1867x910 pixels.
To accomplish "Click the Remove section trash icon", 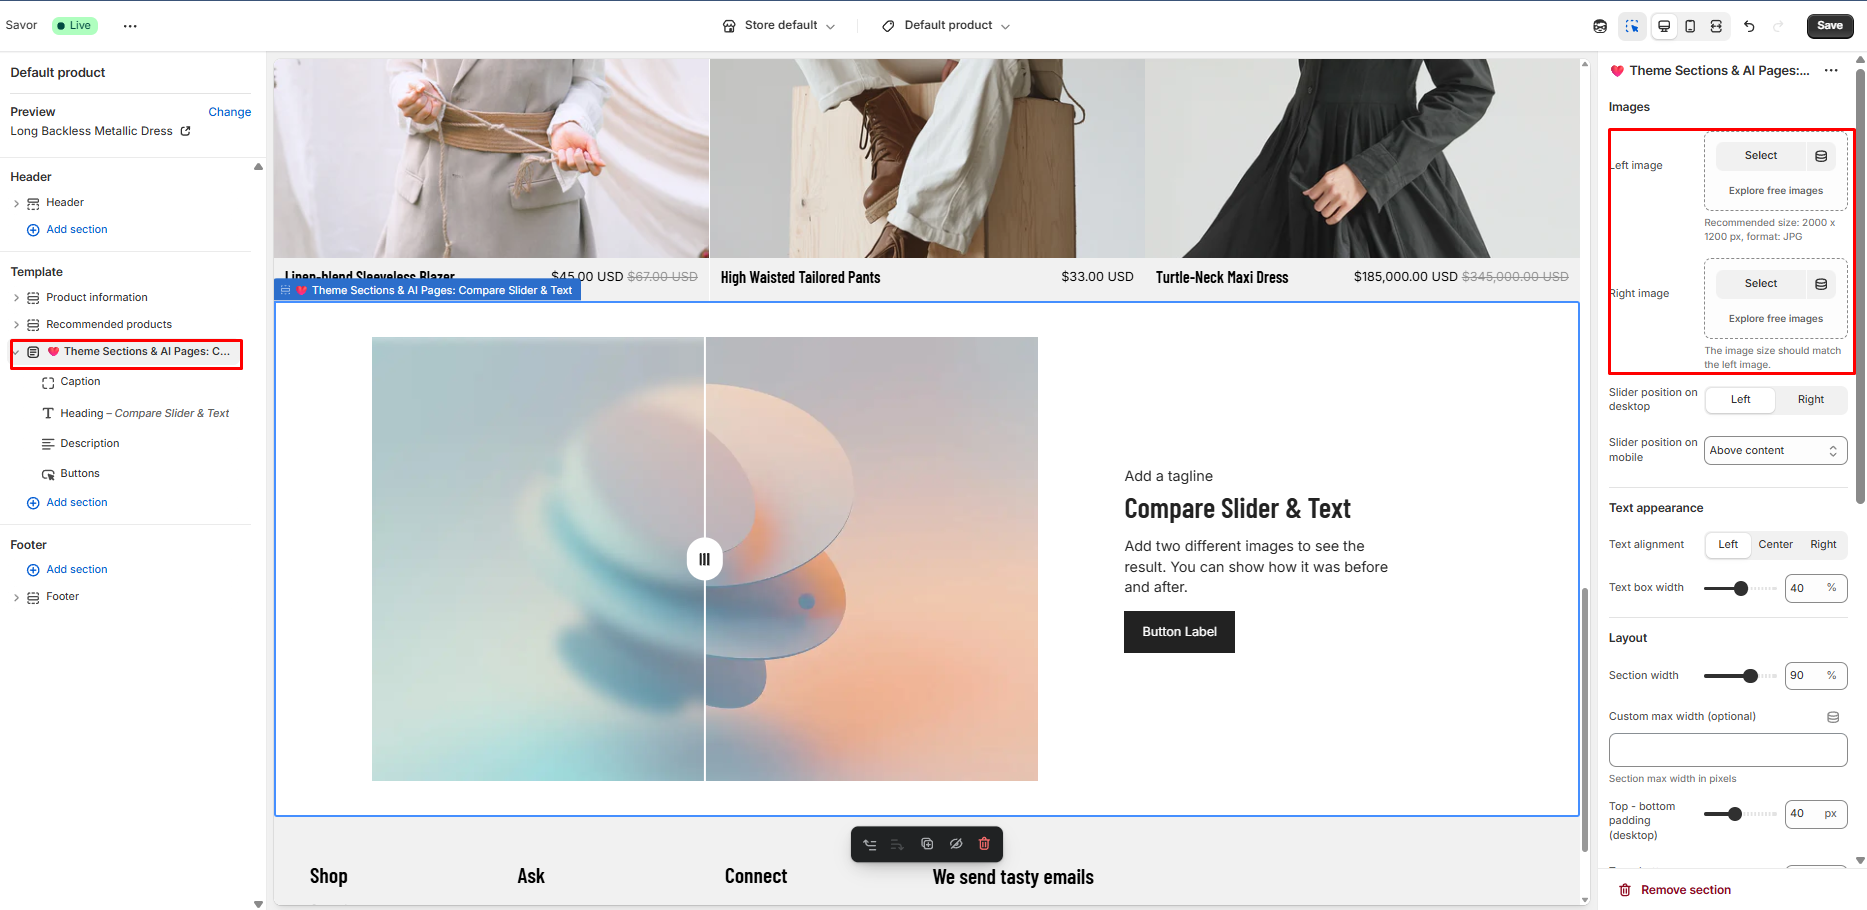I will point(1625,890).
